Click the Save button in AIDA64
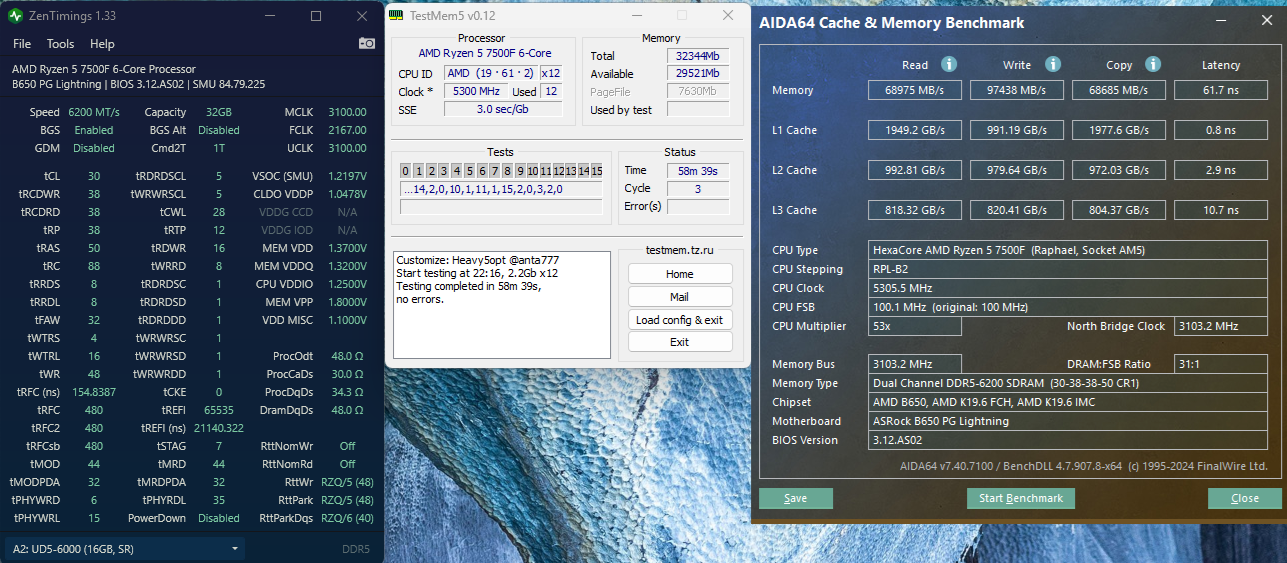 click(x=796, y=498)
